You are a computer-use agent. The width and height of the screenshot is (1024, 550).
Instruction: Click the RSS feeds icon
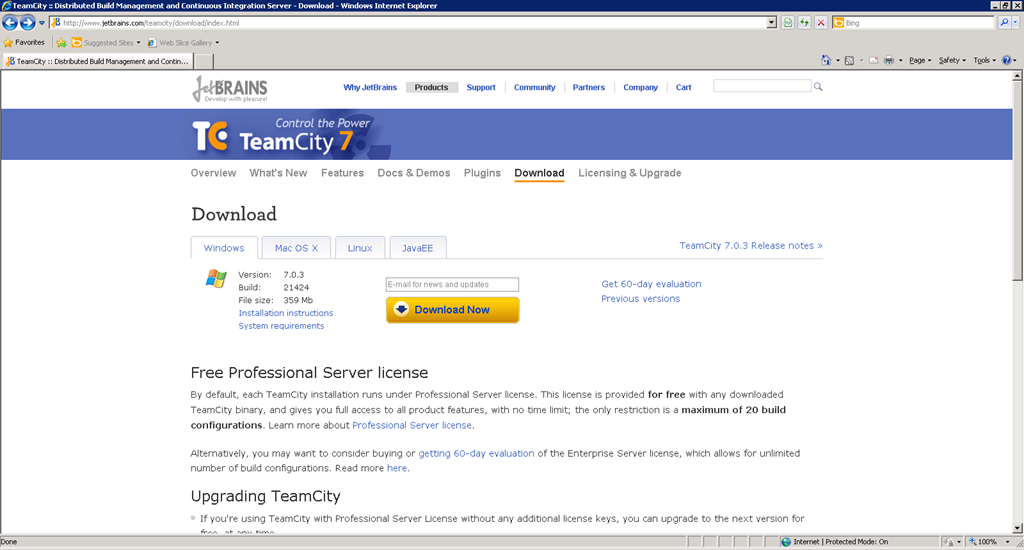click(x=849, y=60)
